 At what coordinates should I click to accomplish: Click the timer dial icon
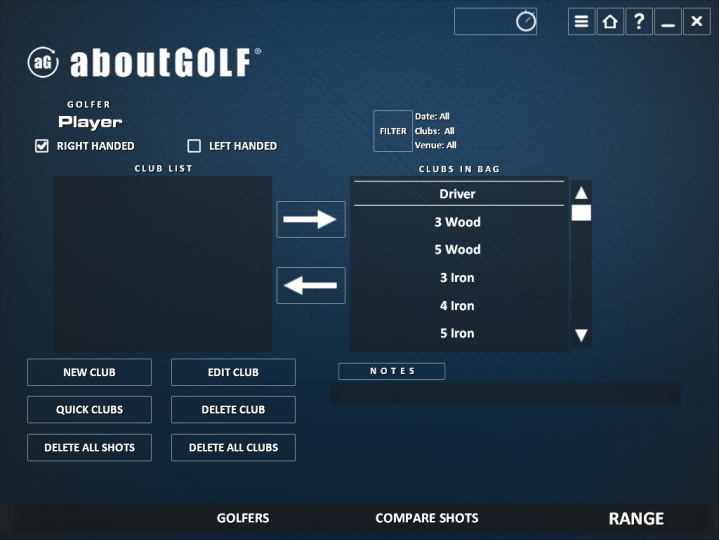point(525,21)
